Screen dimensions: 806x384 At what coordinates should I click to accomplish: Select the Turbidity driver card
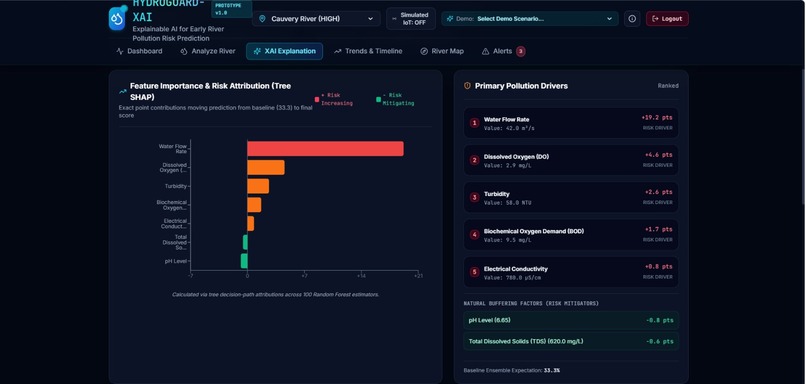click(x=571, y=197)
